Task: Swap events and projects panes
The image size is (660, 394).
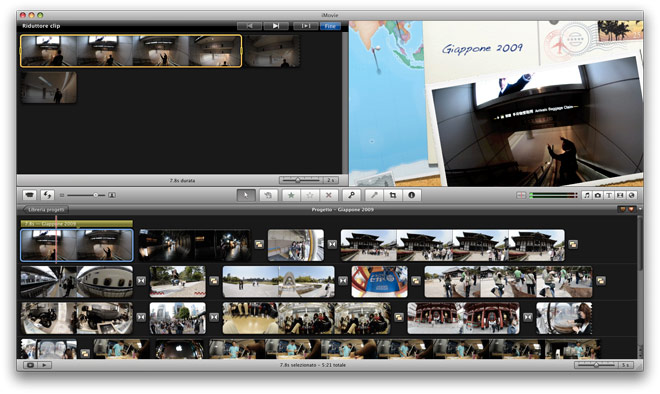Action: (48, 195)
